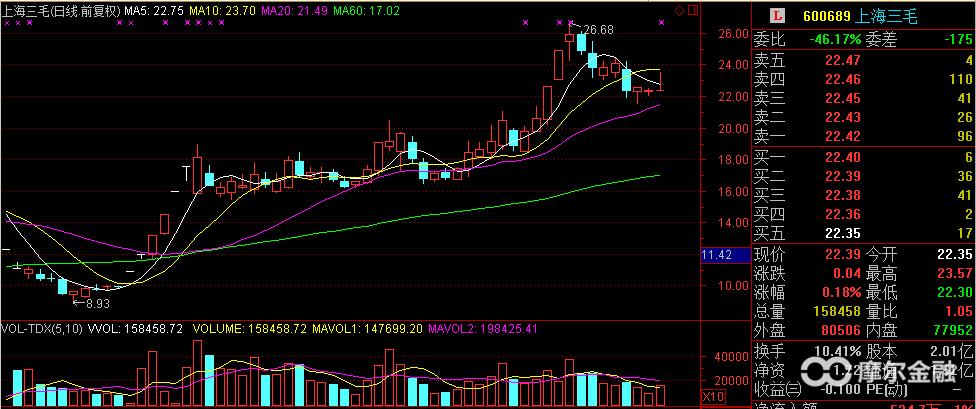Click the 换手 value 10.41%

840,350
